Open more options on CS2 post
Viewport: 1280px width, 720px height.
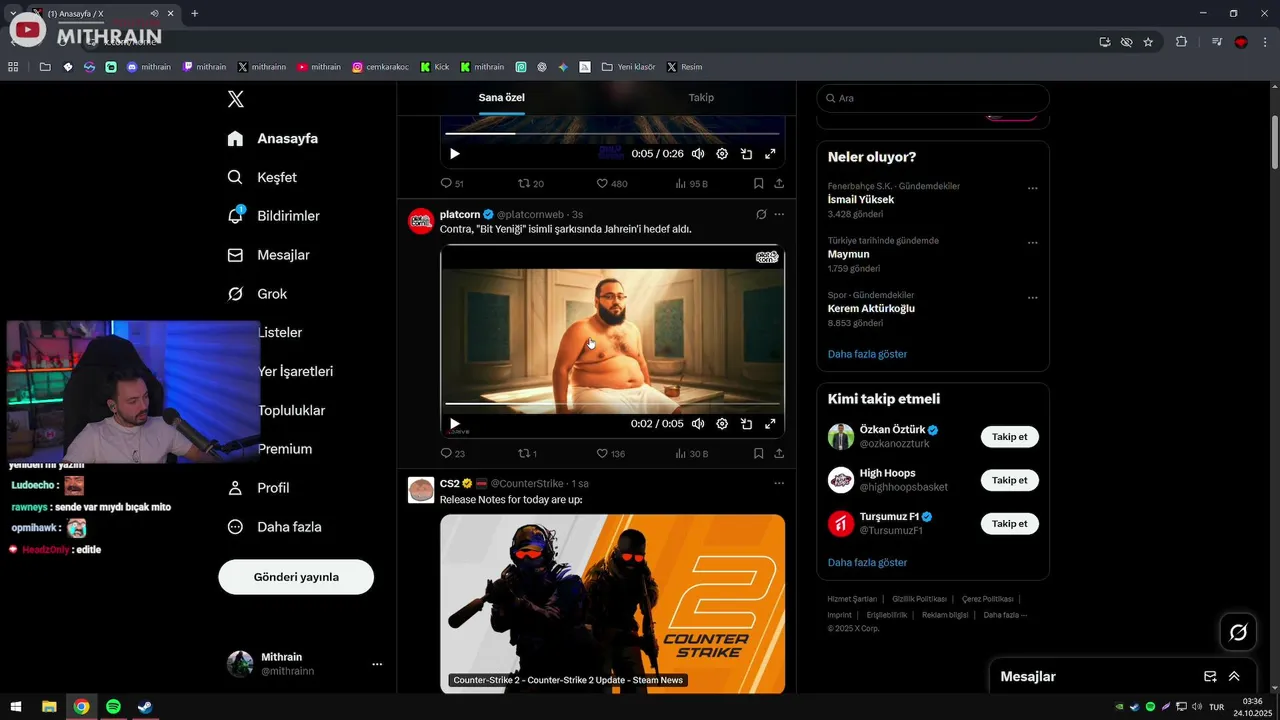779,484
